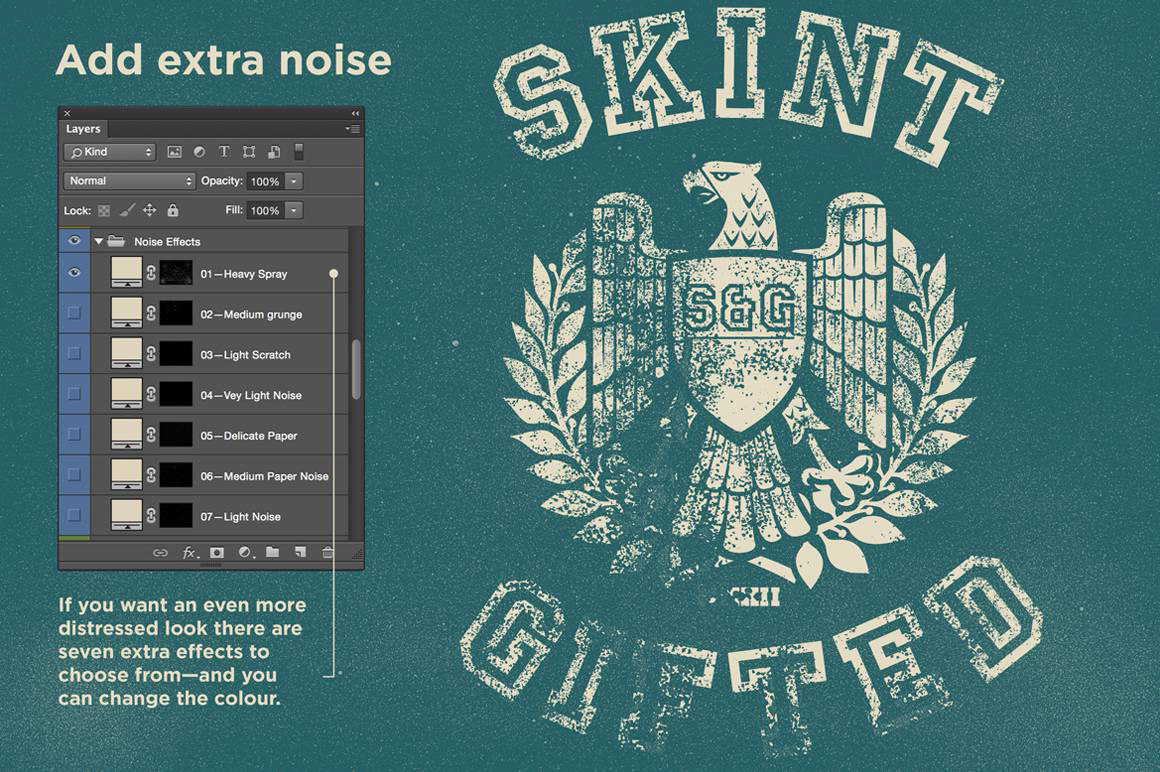Open the Kind filter dropdown
The image size is (1160, 772).
point(109,152)
